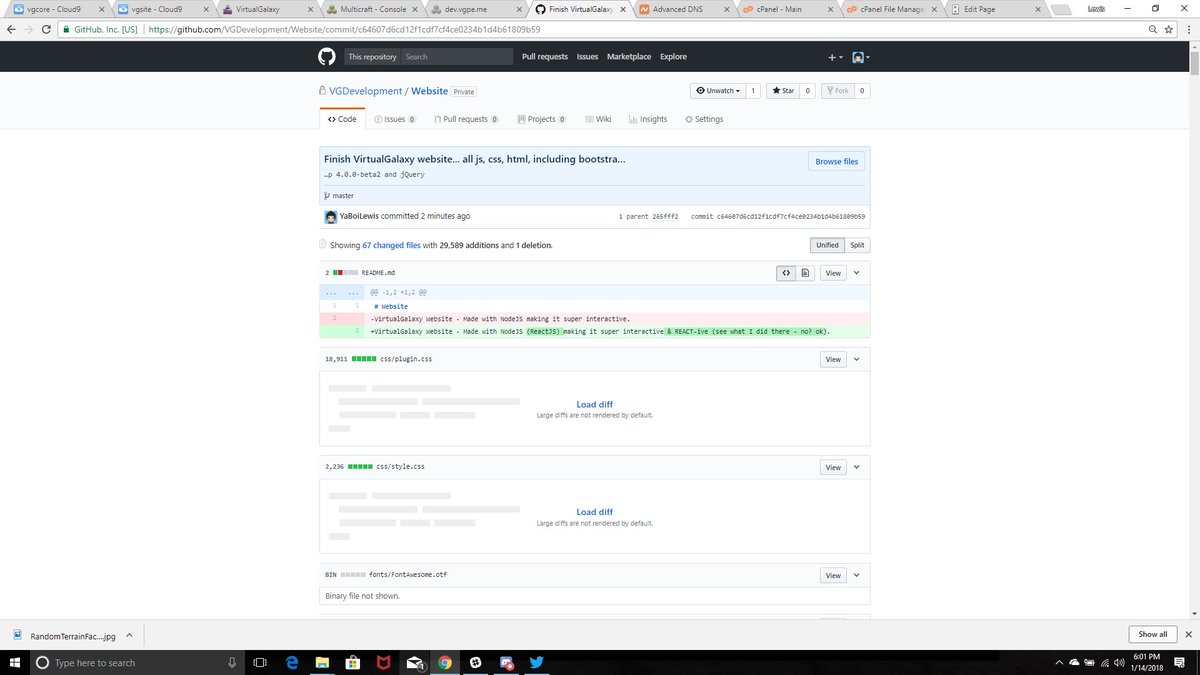
Task: Switch to Edit Page browser tab
Action: (x=995, y=9)
